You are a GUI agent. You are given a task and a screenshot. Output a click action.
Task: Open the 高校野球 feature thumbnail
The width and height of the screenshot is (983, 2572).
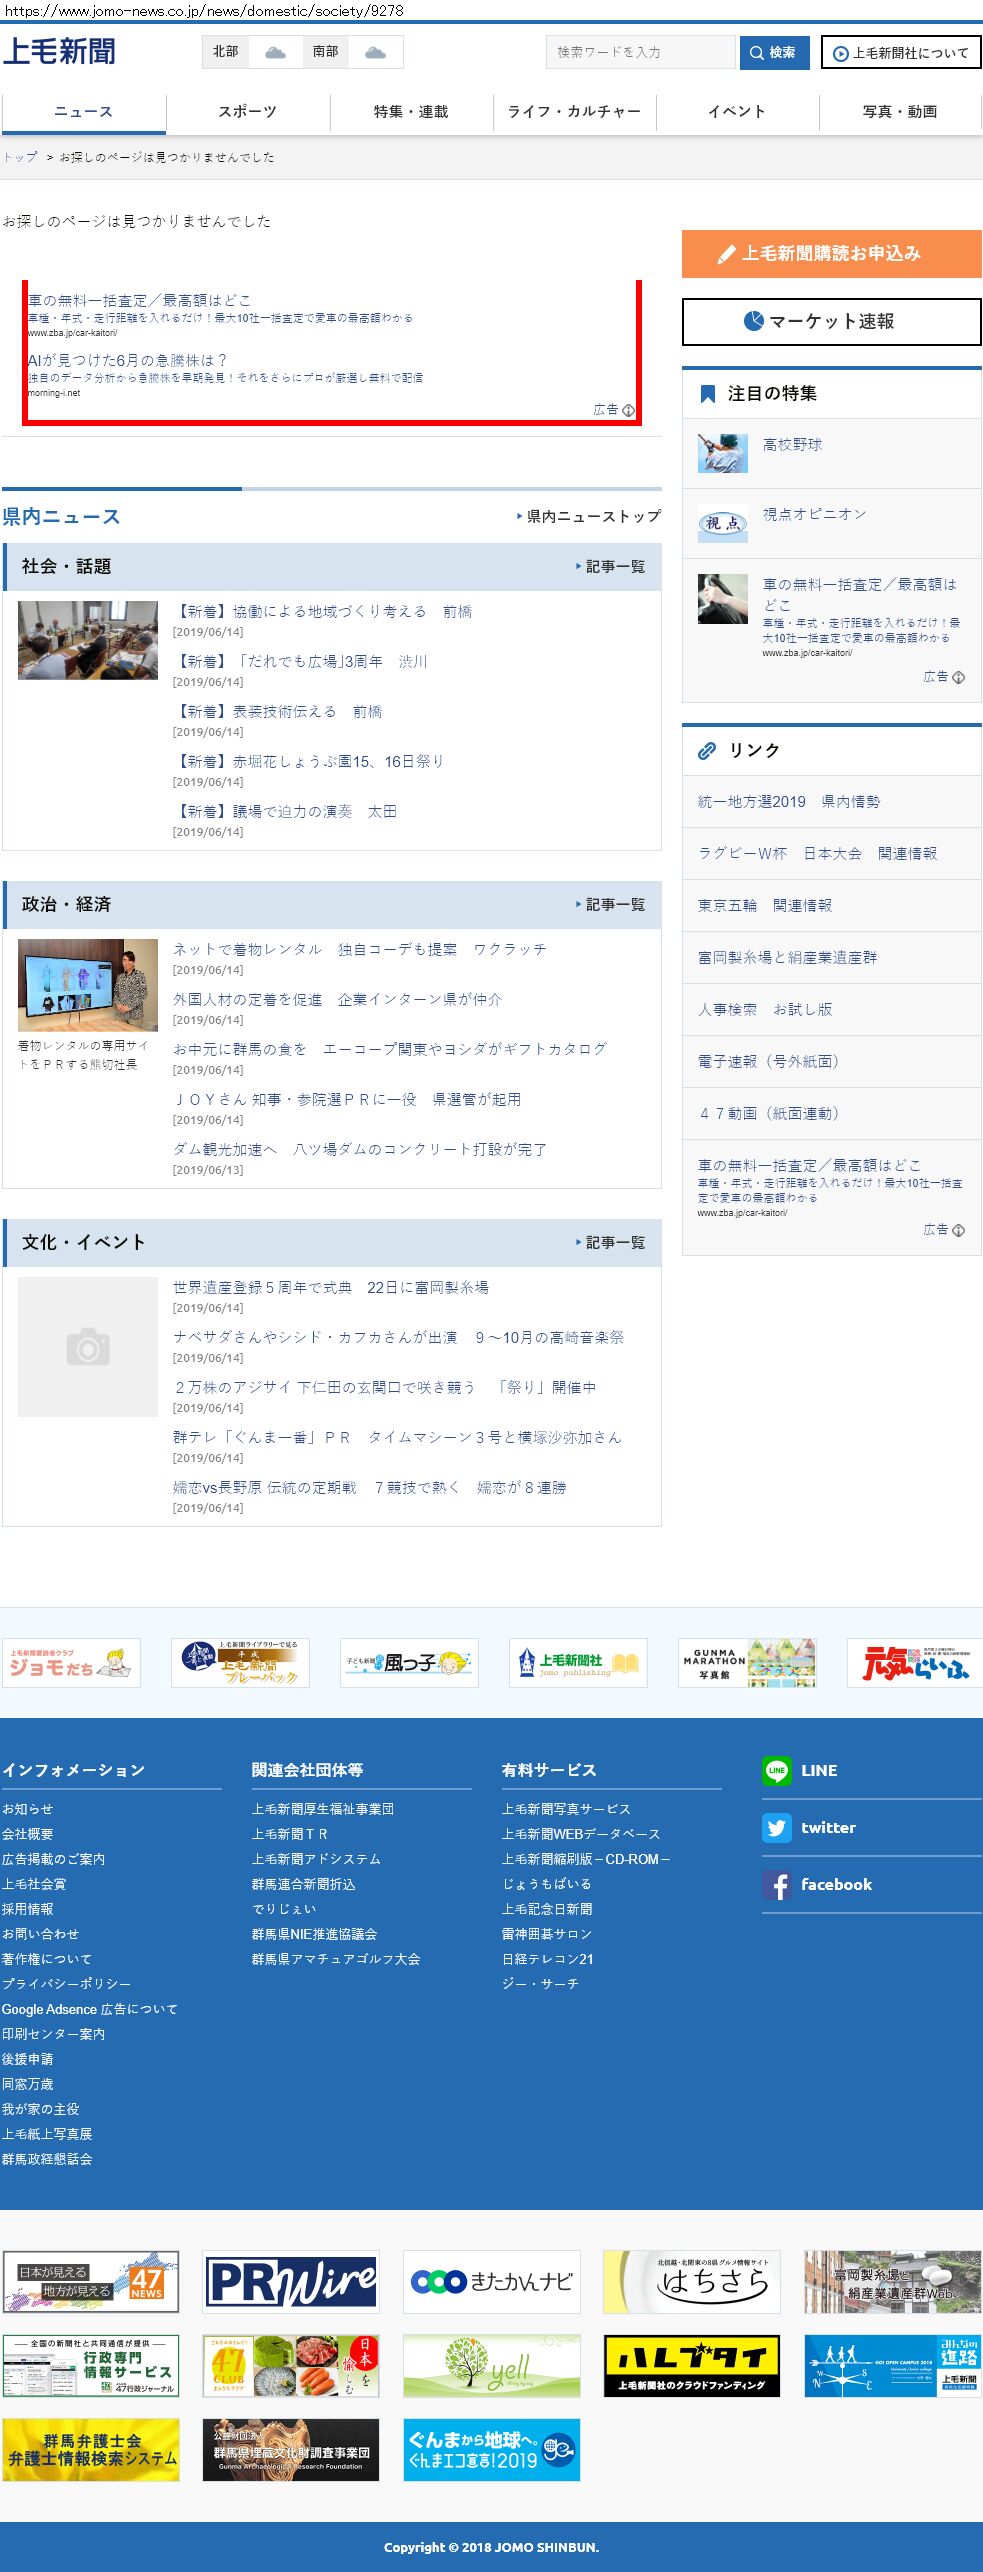click(722, 453)
